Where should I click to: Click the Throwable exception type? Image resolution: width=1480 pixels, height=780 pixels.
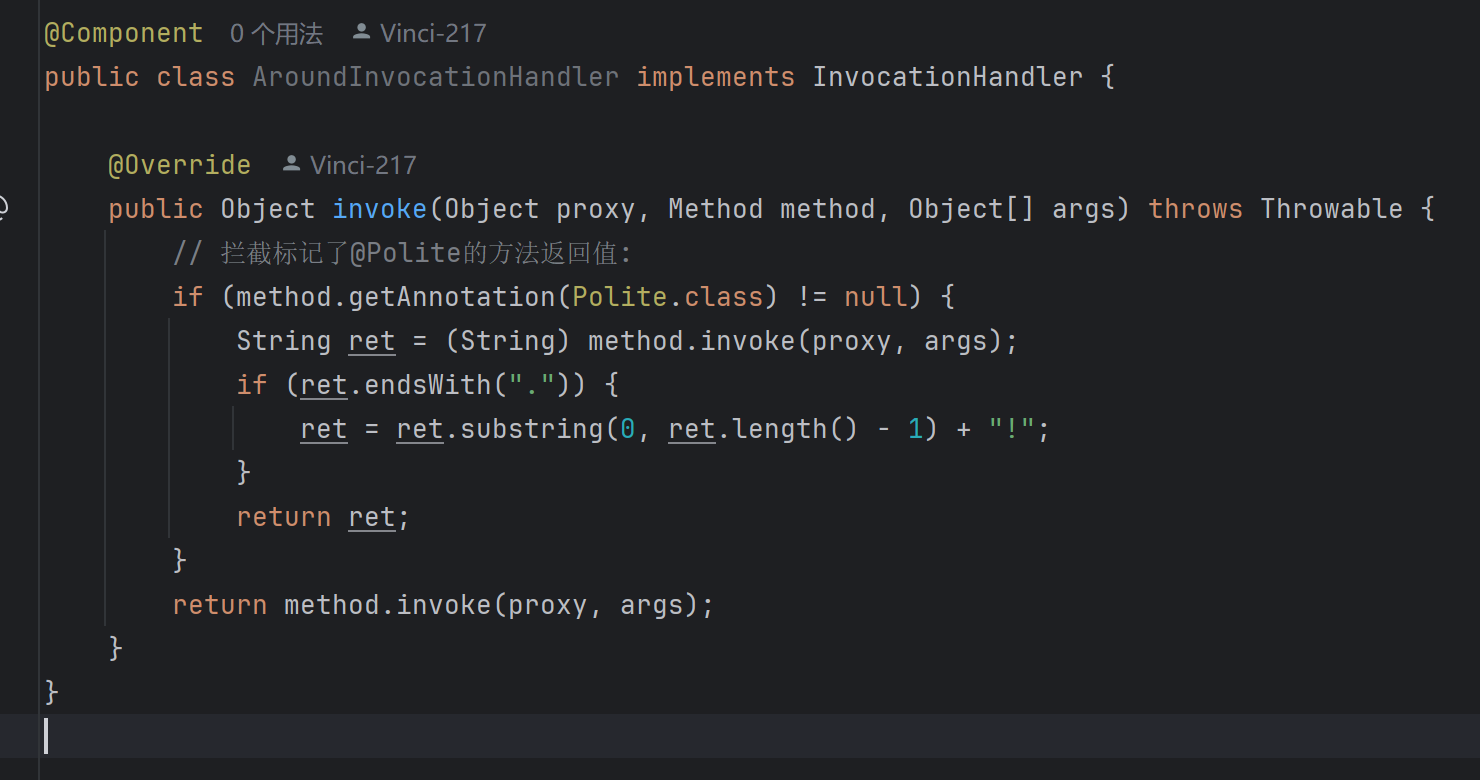(x=1332, y=209)
